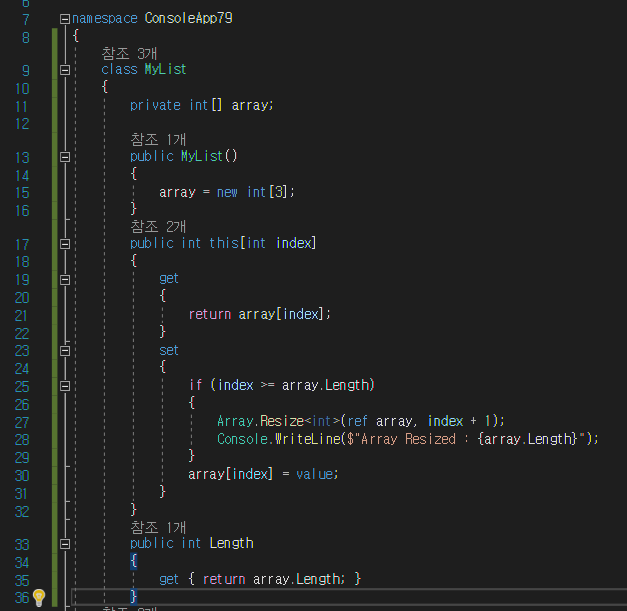Collapse the MyList() constructor block
627x611 pixels.
65,157
